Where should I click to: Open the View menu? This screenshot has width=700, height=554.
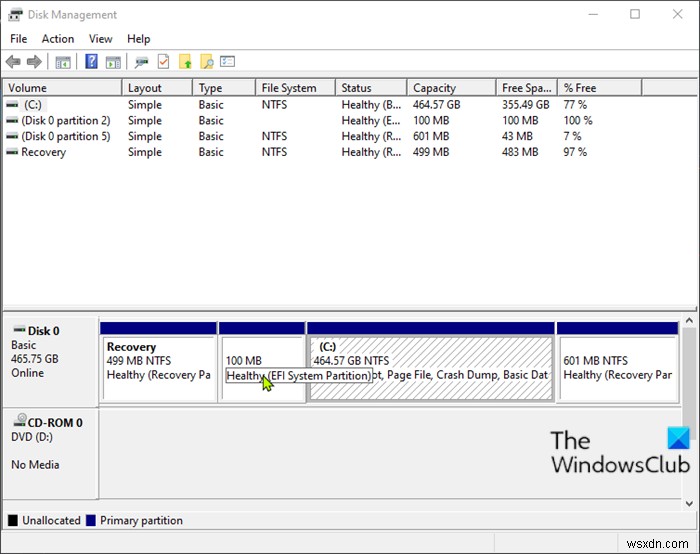tap(100, 39)
